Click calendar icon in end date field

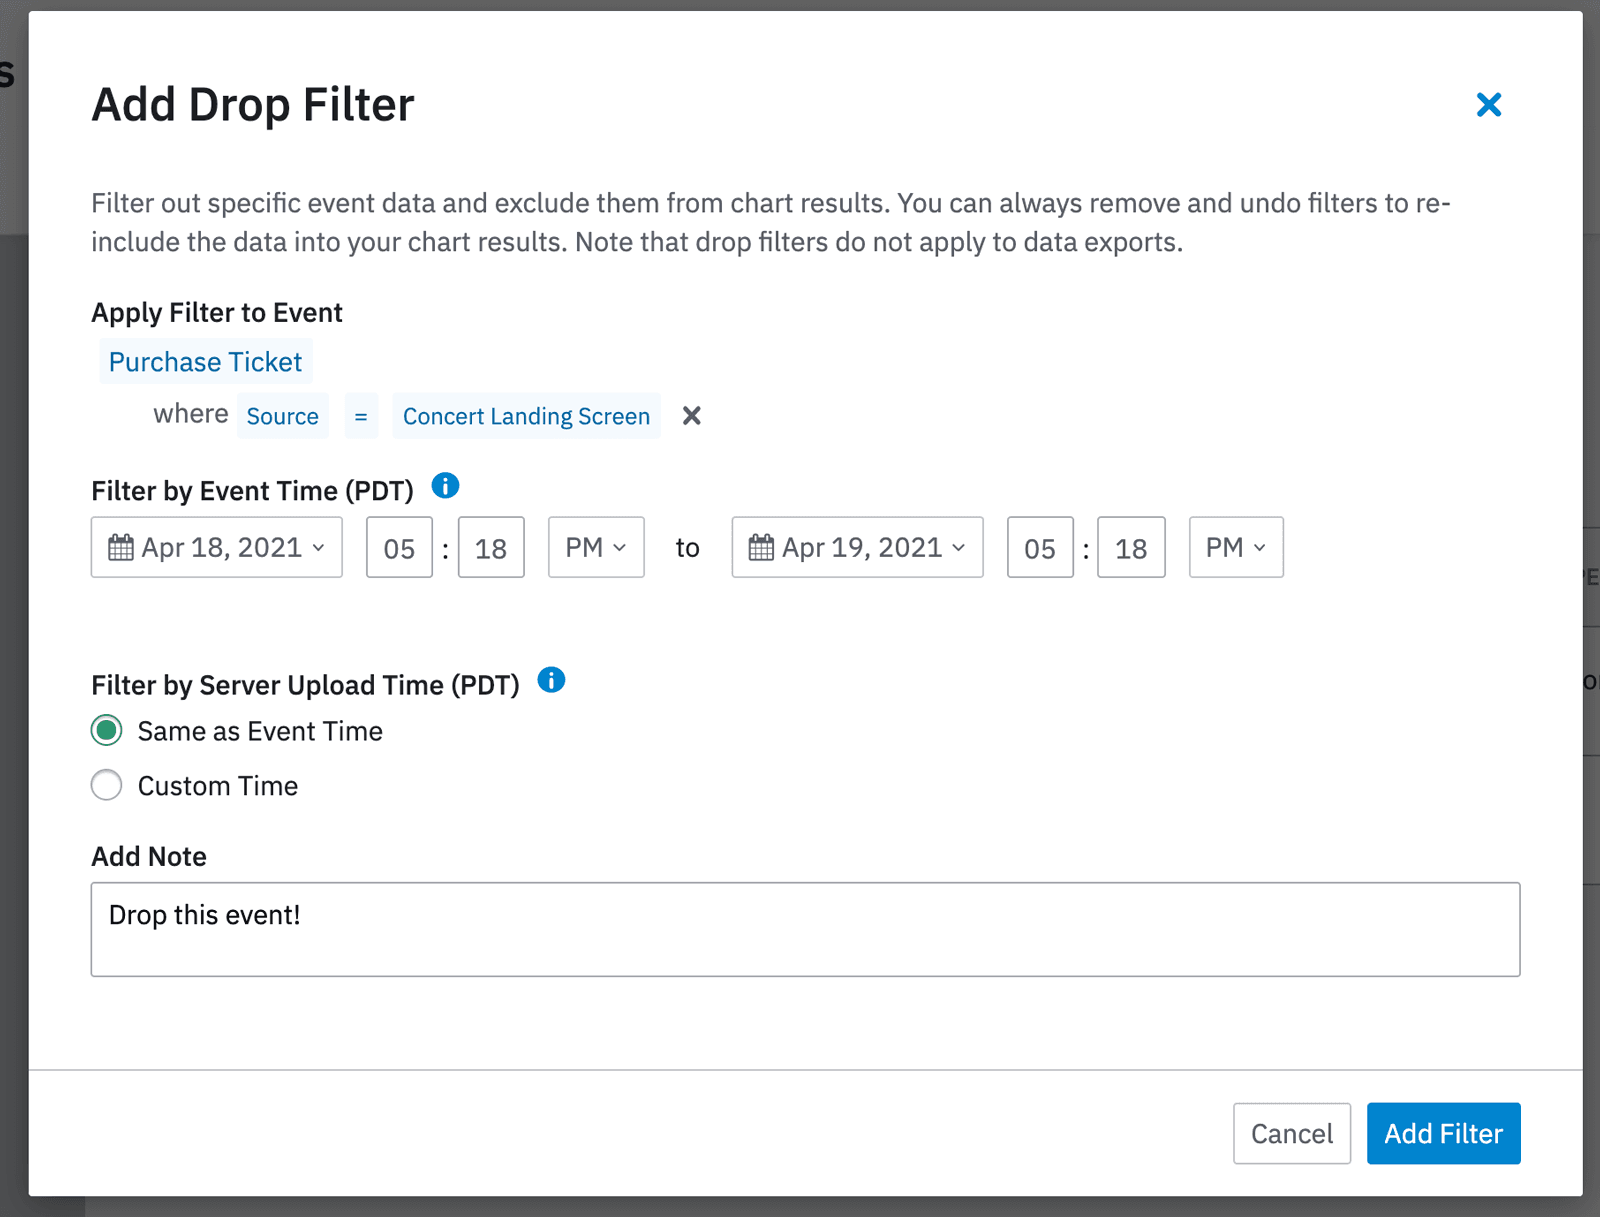(x=761, y=548)
